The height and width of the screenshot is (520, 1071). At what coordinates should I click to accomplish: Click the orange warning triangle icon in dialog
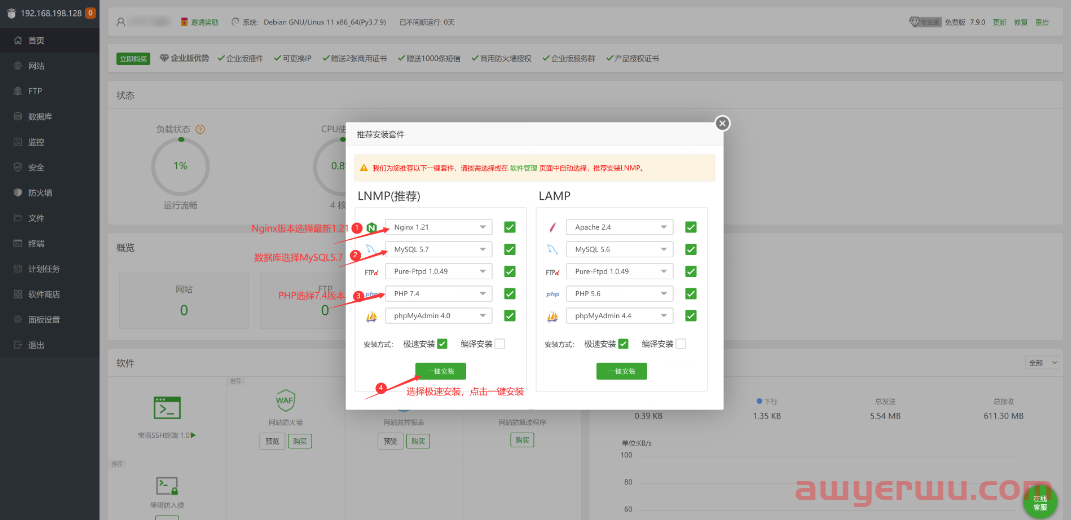364,167
